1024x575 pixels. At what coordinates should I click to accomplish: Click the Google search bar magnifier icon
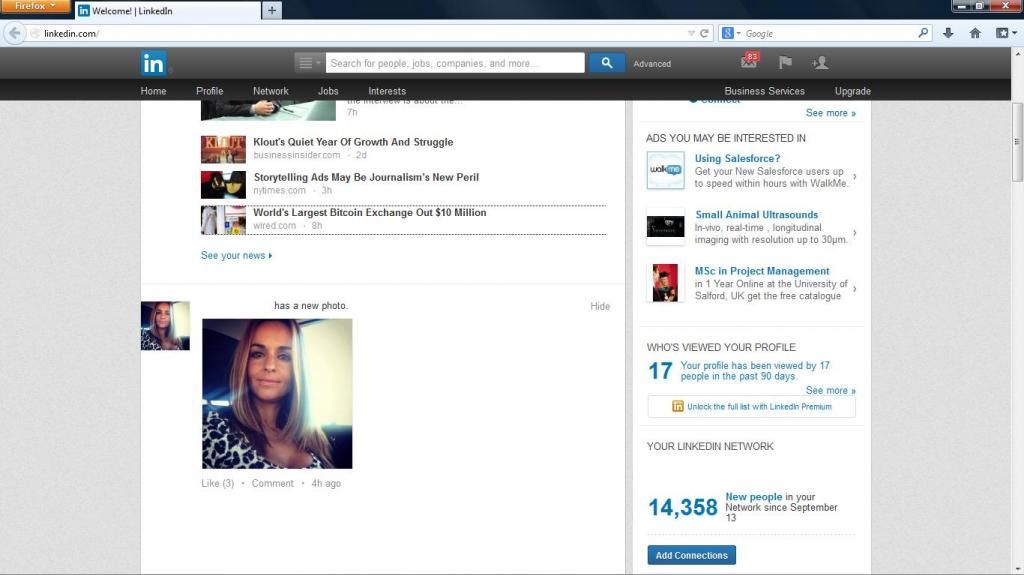[x=923, y=33]
